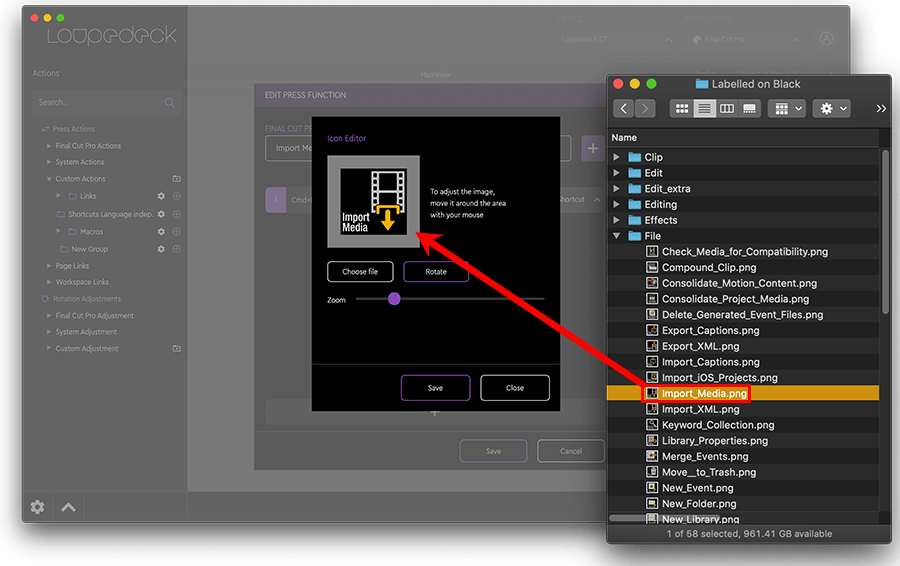Expand Page Links tree item
This screenshot has width=900, height=566.
point(49,266)
